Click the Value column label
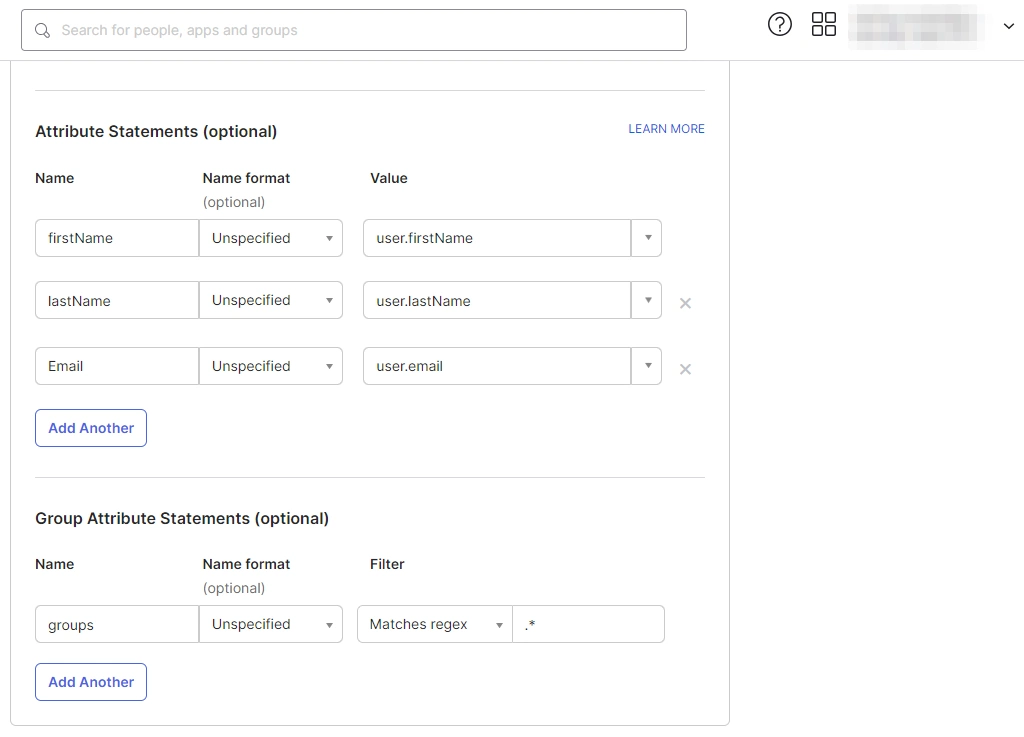The width and height of the screenshot is (1024, 737). click(389, 178)
